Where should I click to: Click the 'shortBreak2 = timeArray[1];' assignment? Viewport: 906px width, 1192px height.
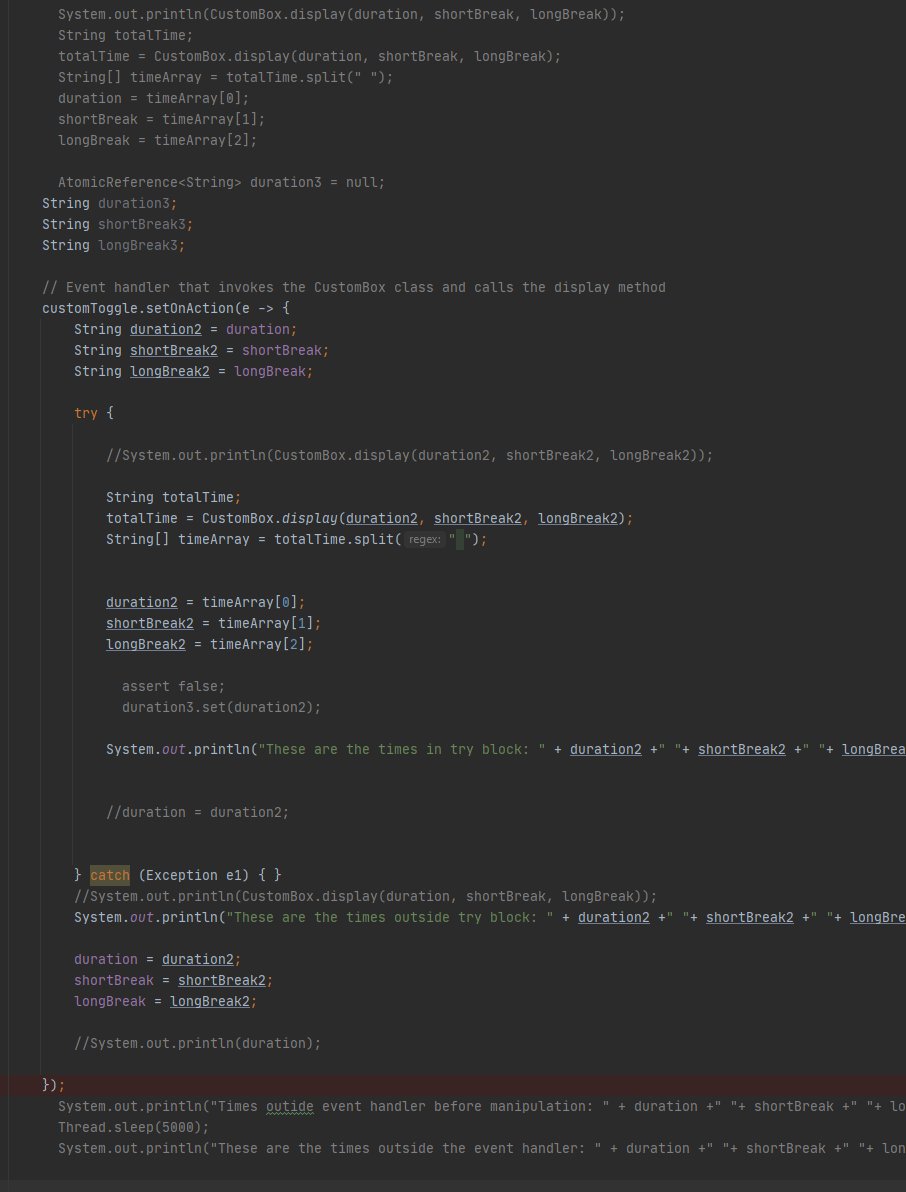pyautogui.click(x=214, y=623)
